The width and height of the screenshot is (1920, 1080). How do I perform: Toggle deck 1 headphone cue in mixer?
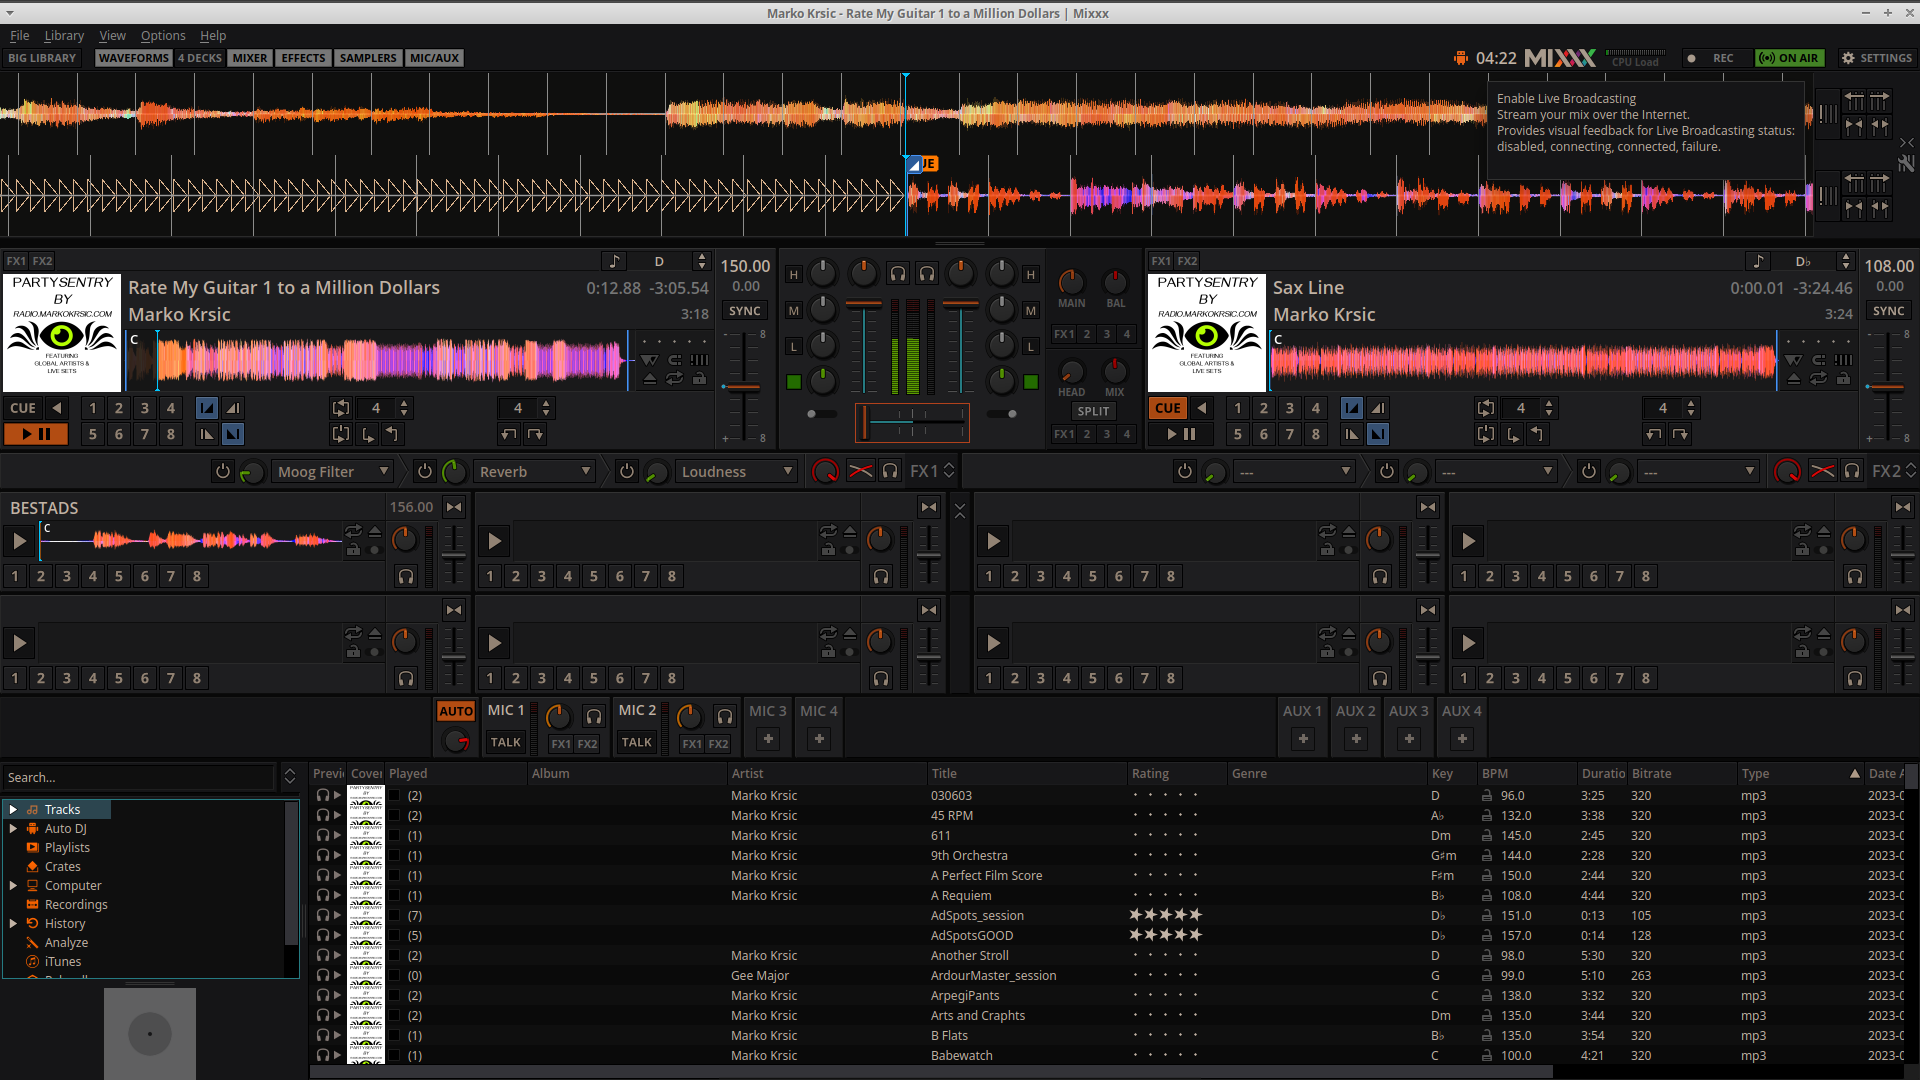(898, 273)
